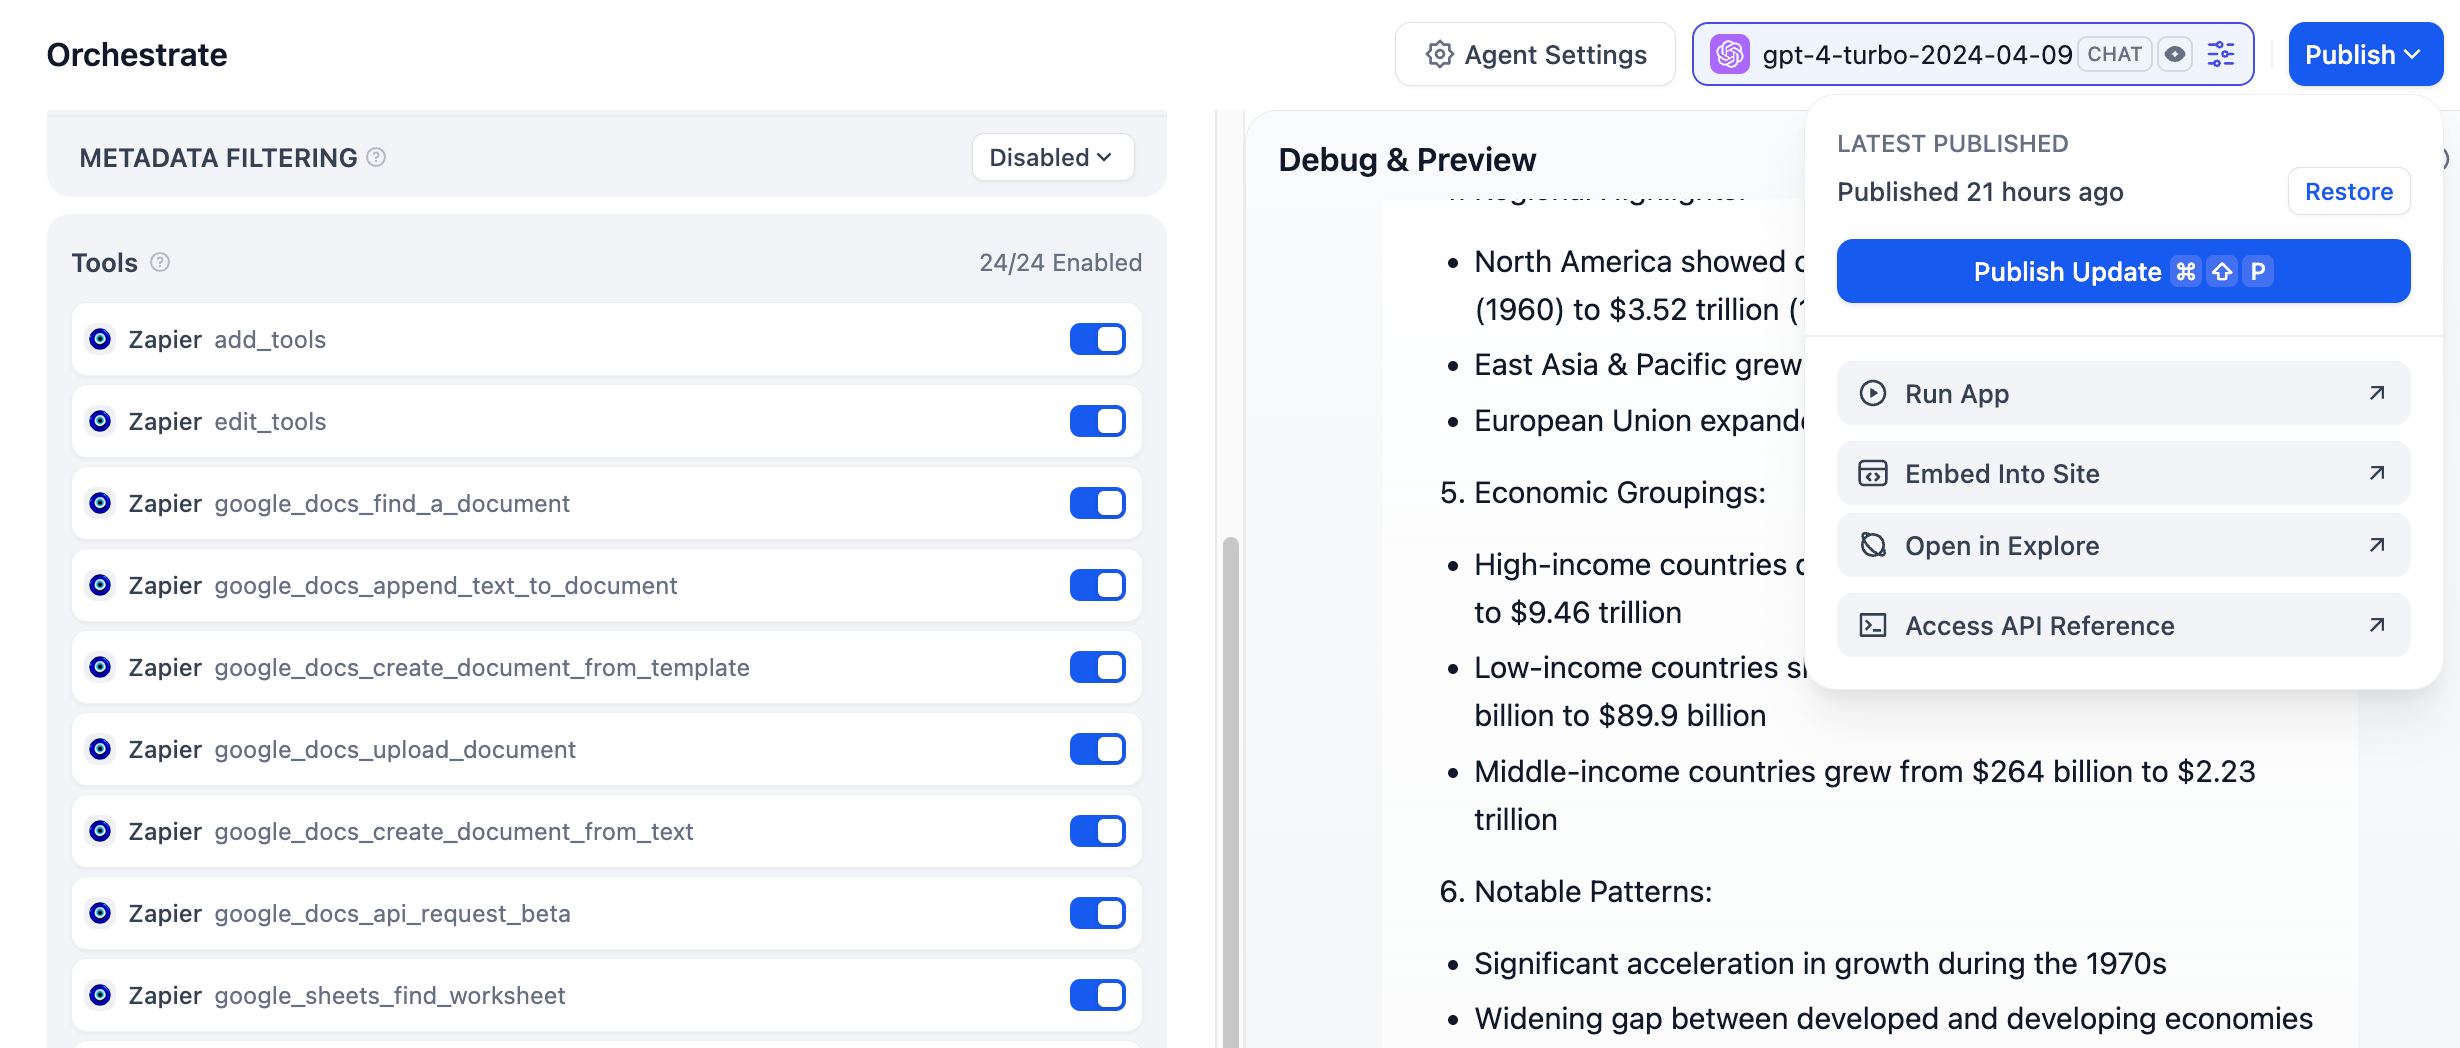Click the Embed Into Site code icon
This screenshot has width=2460, height=1048.
tap(1872, 473)
